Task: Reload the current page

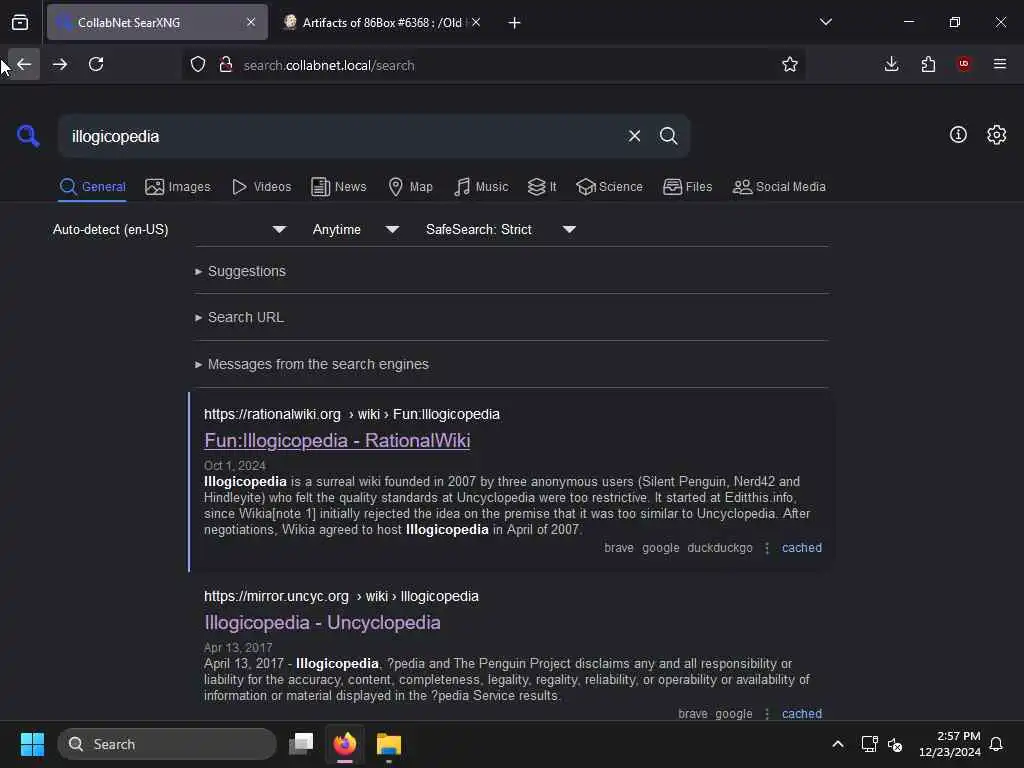Action: 96,64
